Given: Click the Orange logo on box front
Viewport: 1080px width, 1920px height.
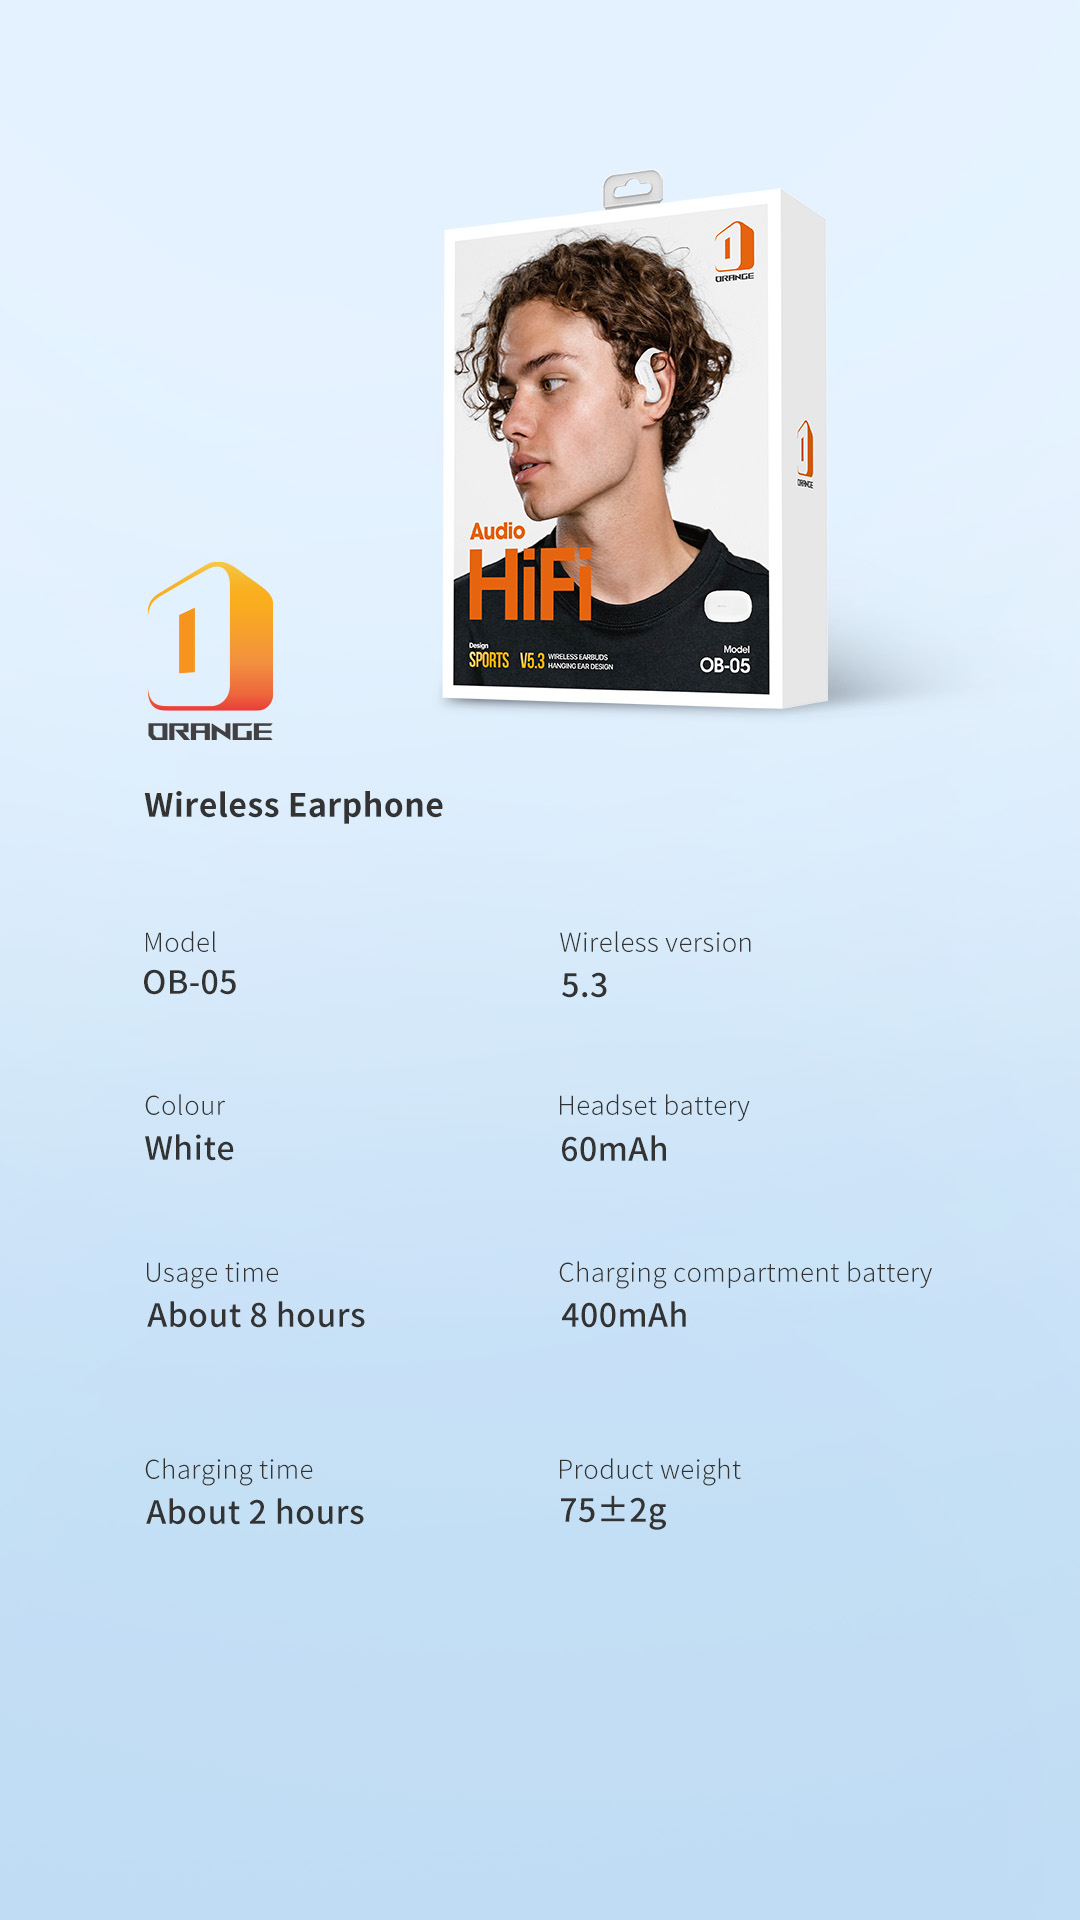Looking at the screenshot, I should coord(734,251).
